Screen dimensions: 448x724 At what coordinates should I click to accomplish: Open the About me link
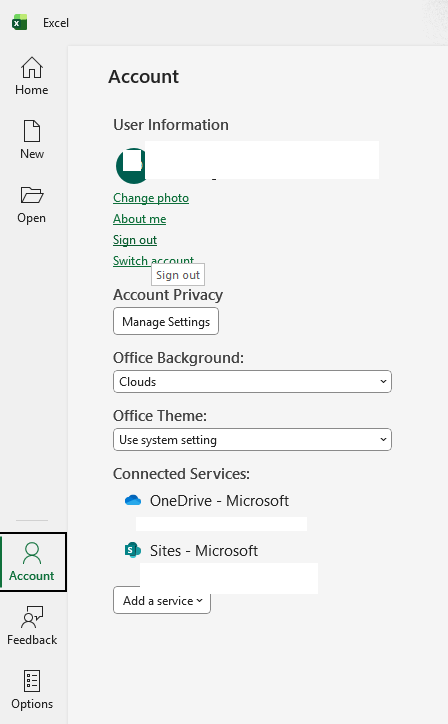pyautogui.click(x=139, y=219)
